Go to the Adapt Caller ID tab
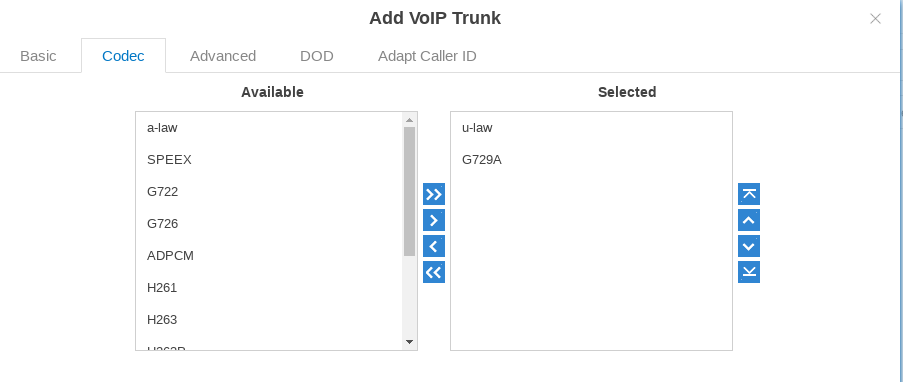 427,56
